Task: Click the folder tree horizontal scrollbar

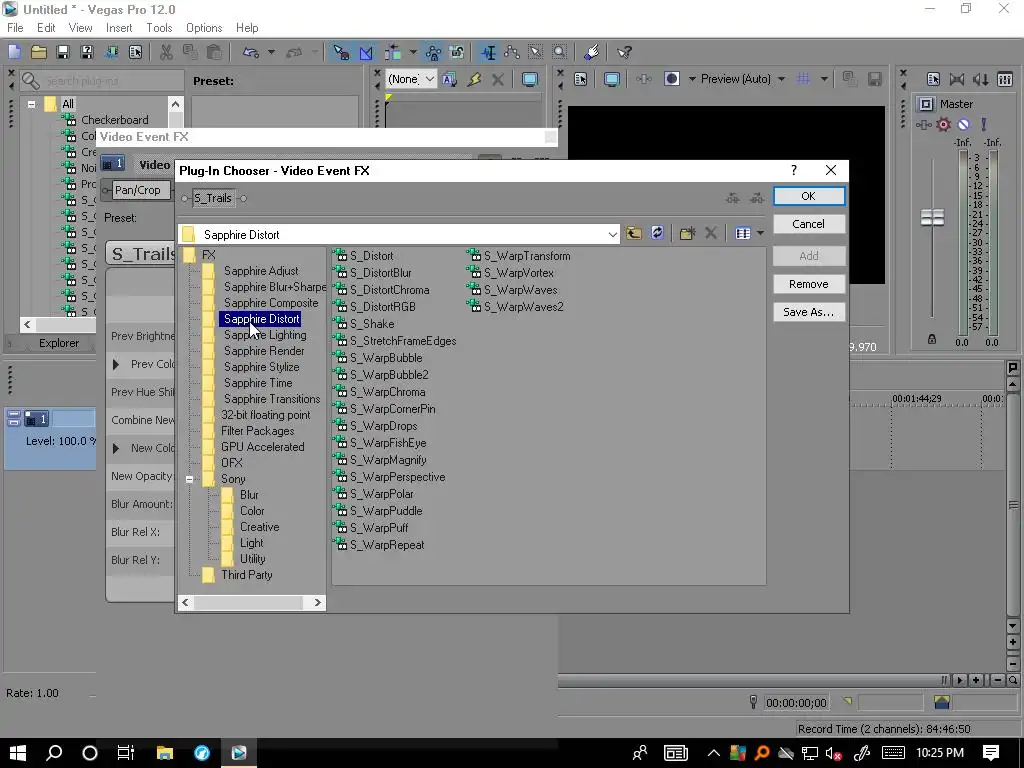Action: click(251, 602)
